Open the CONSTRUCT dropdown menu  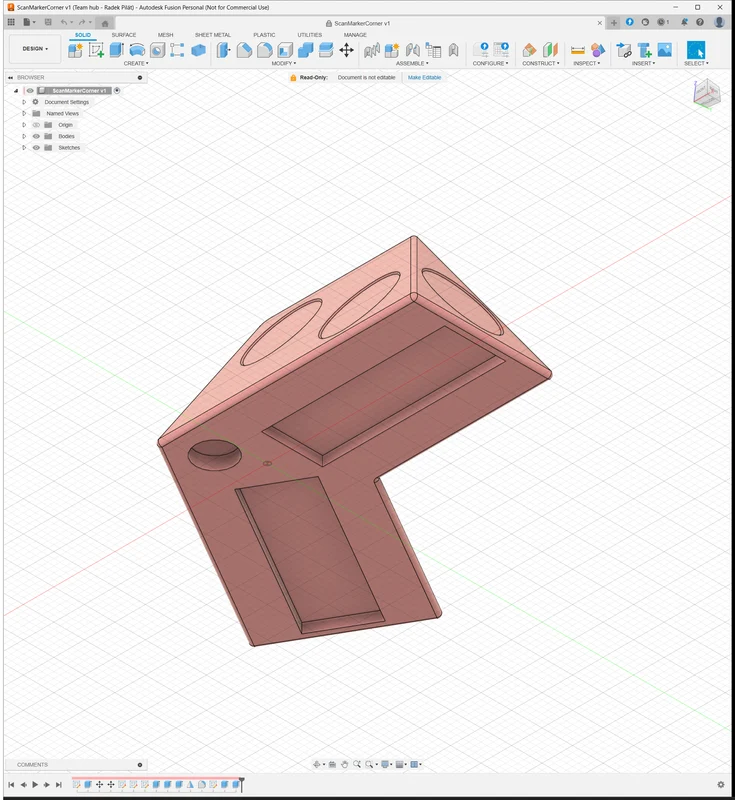(541, 63)
